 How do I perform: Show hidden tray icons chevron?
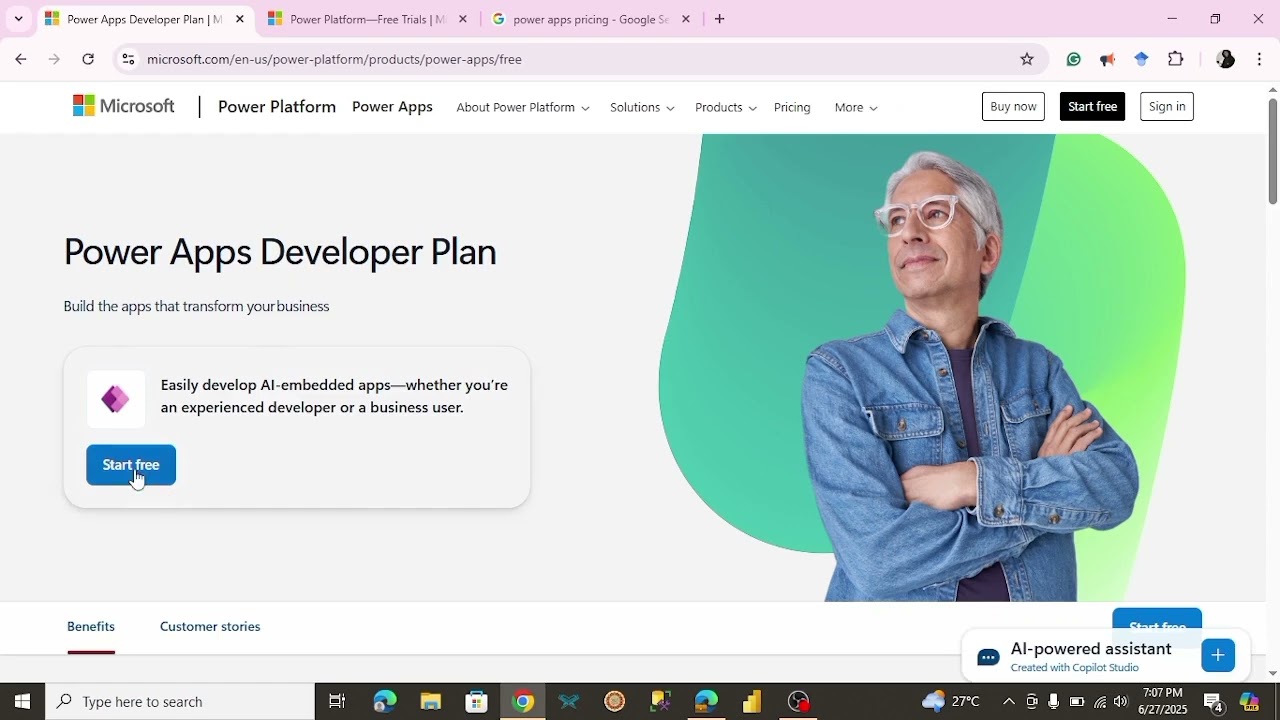coord(1009,701)
